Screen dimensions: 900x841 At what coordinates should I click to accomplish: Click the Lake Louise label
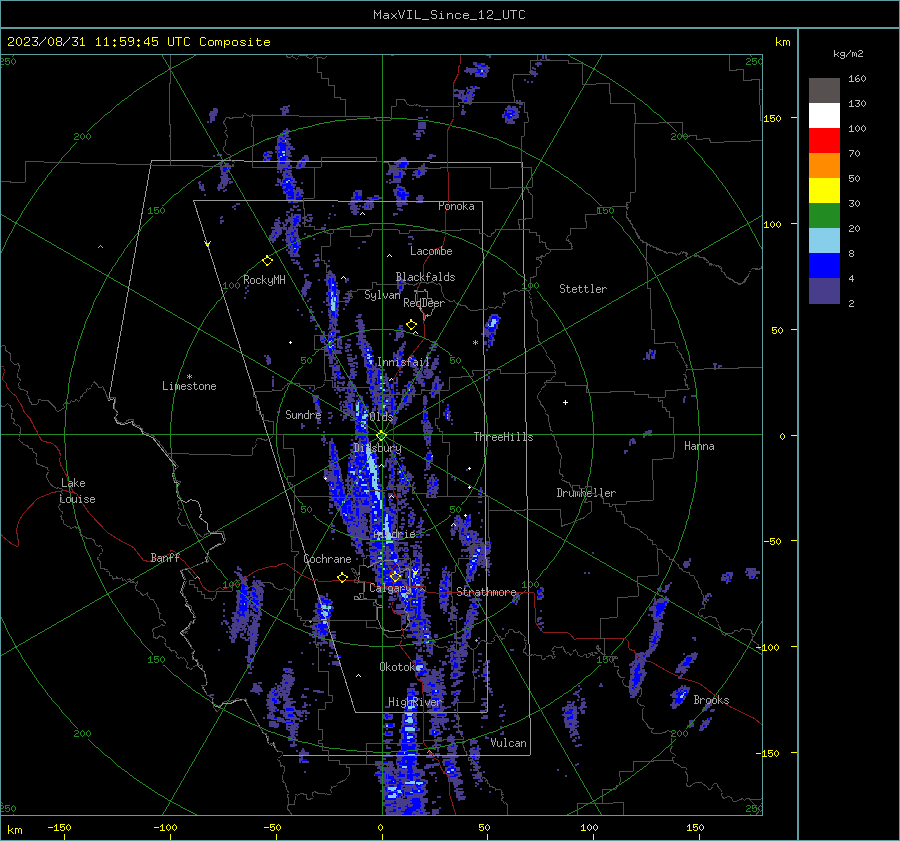77,491
